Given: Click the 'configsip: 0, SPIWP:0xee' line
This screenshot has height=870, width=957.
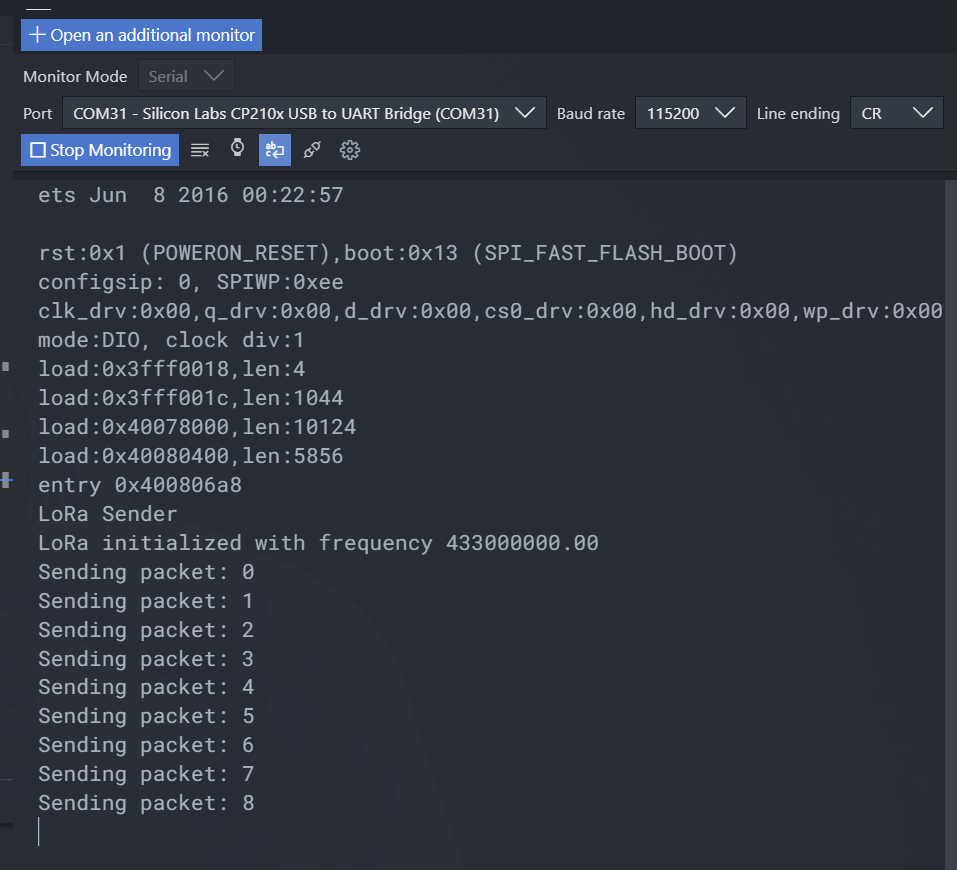Looking at the screenshot, I should [x=190, y=282].
